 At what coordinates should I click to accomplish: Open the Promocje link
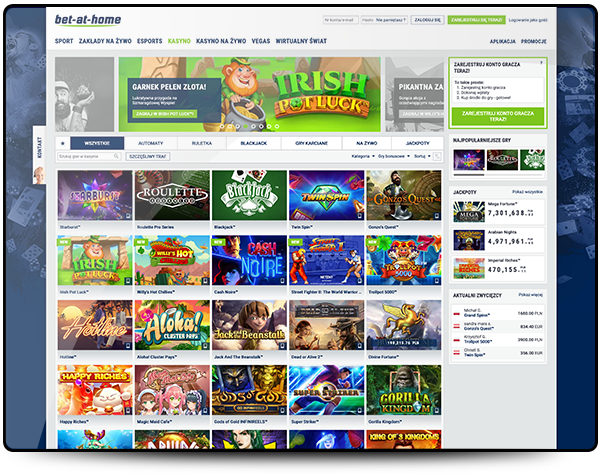click(x=533, y=41)
